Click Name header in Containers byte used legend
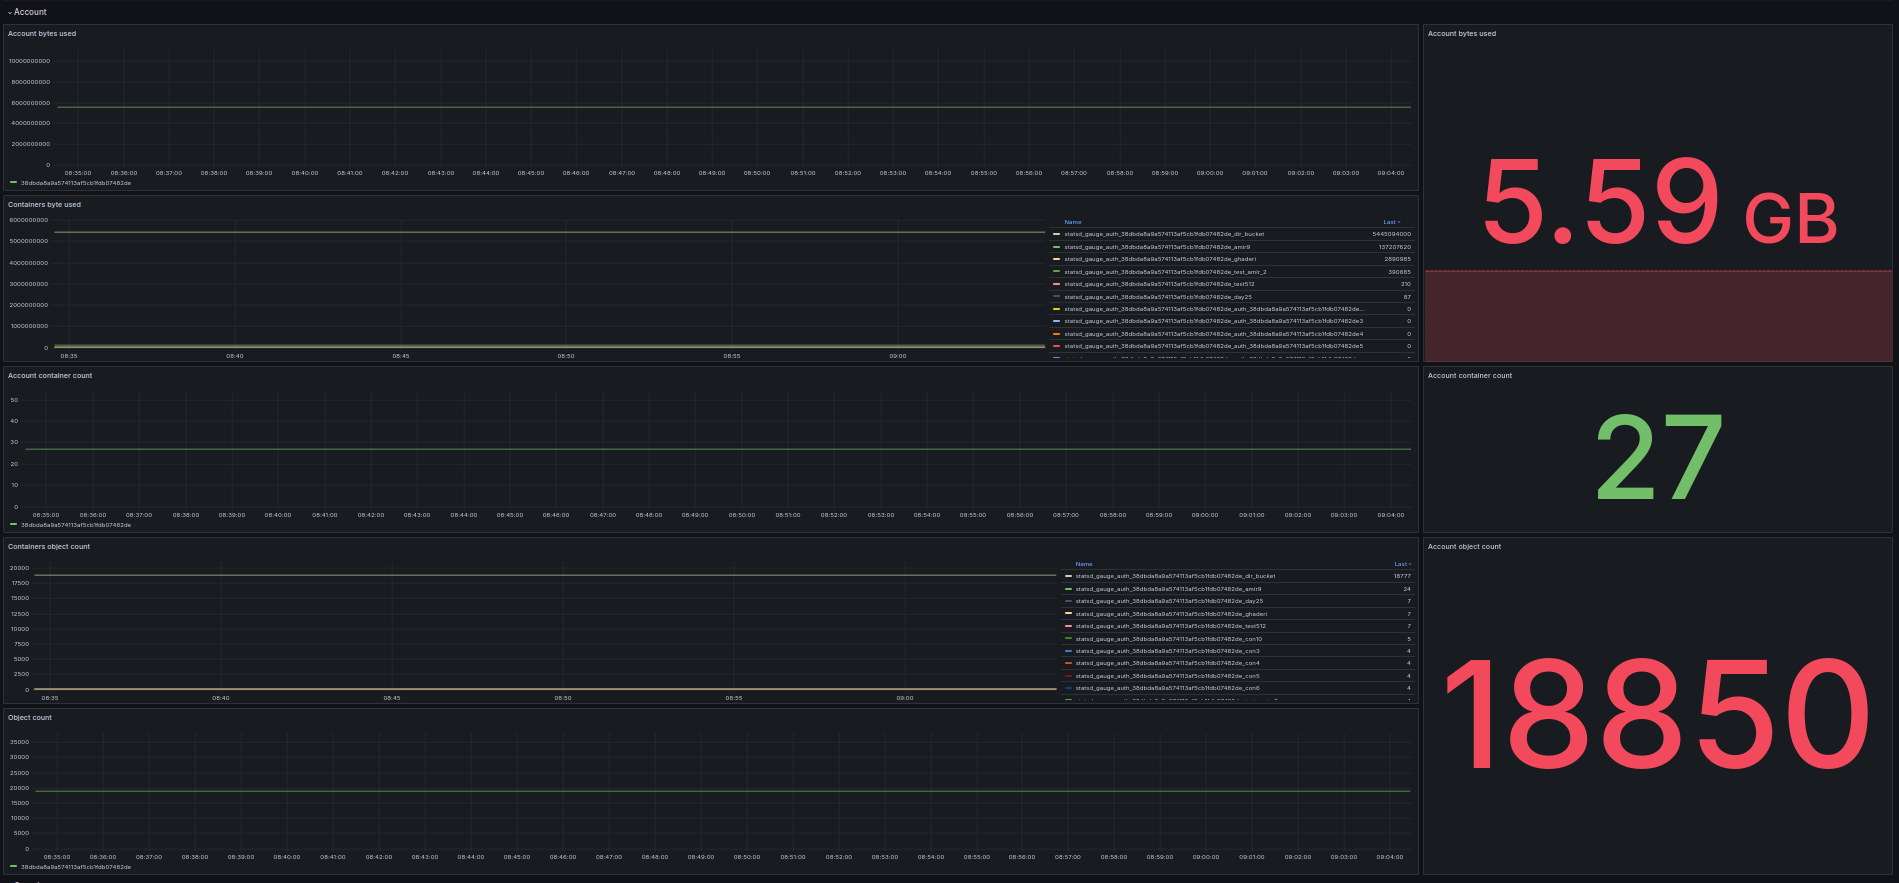Screen dimensions: 1899x883 [1072, 222]
